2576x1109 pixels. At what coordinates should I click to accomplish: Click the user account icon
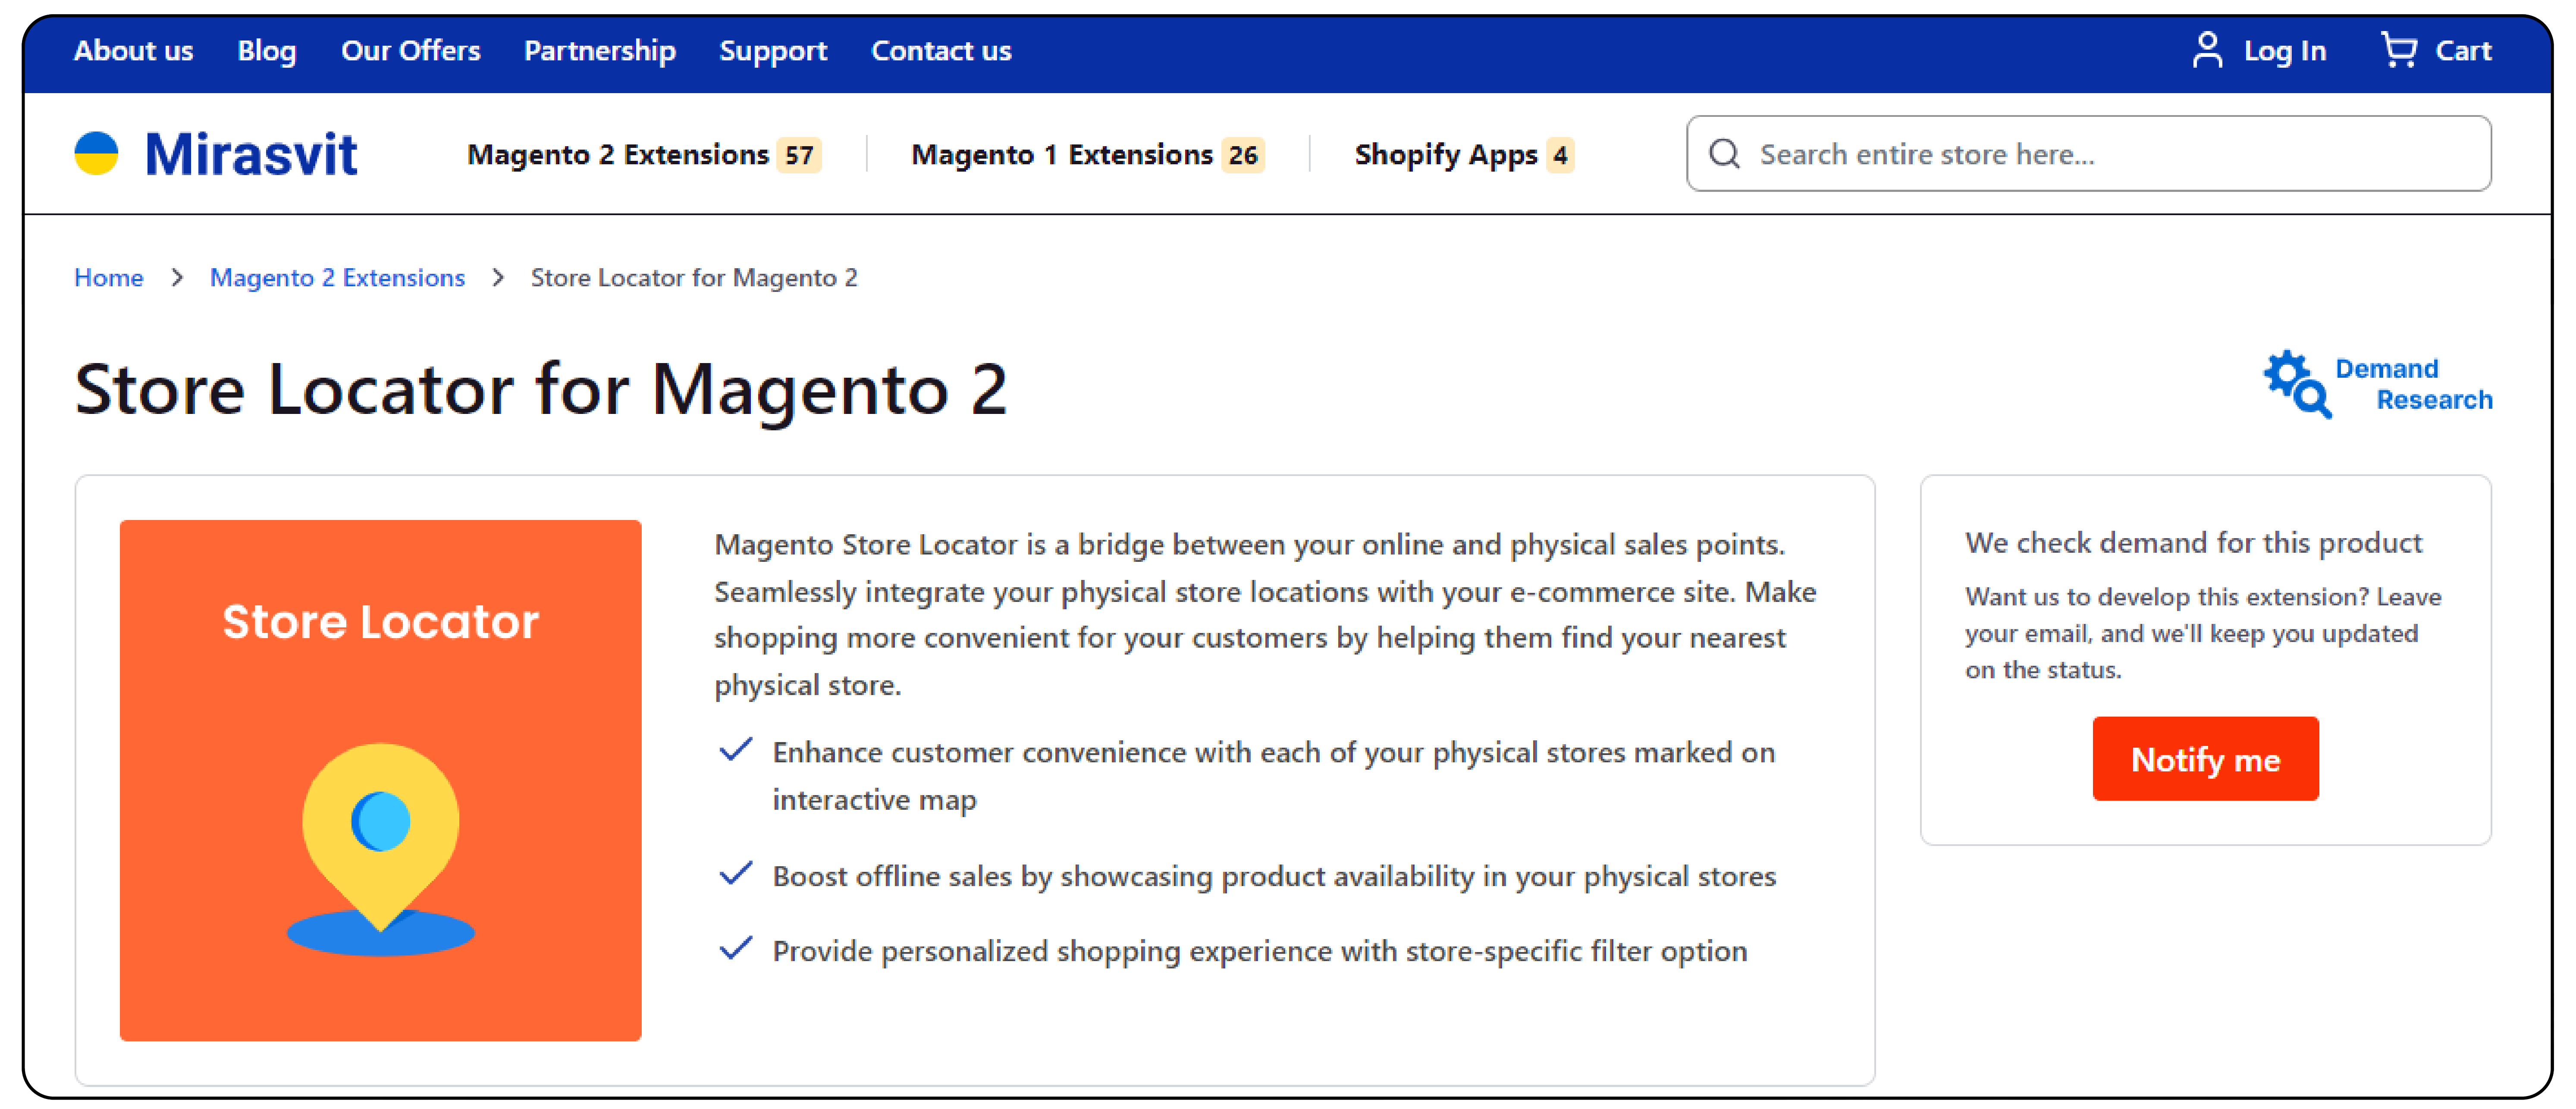click(2207, 49)
